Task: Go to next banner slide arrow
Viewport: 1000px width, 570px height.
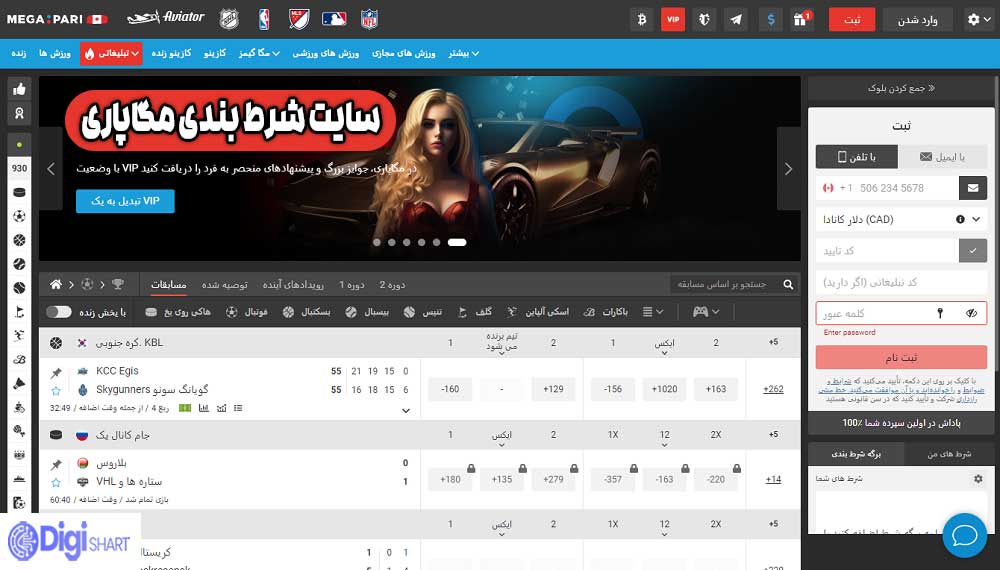Action: click(788, 169)
